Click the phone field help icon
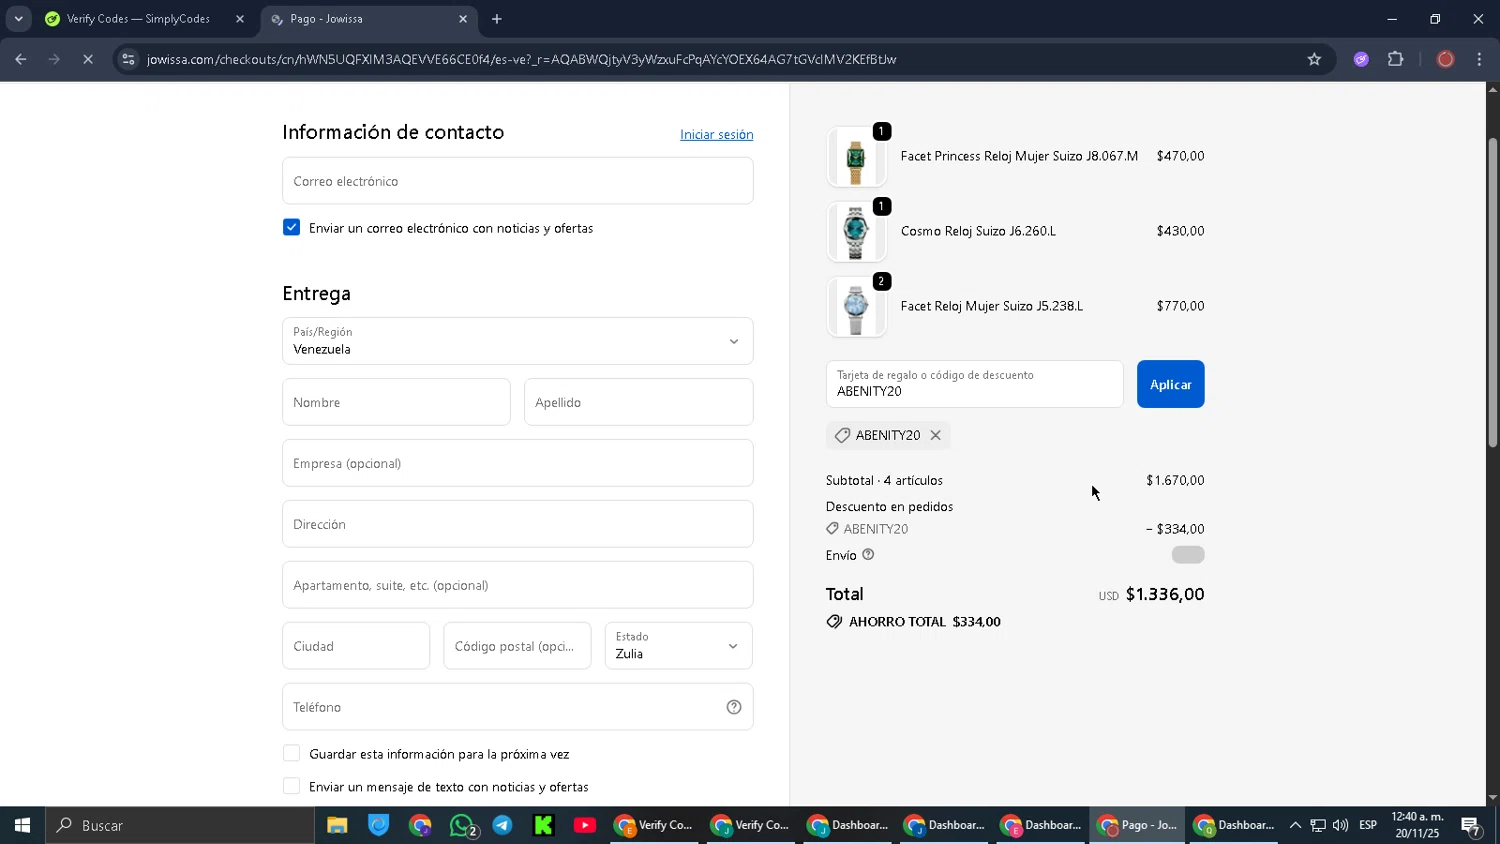 tap(734, 707)
